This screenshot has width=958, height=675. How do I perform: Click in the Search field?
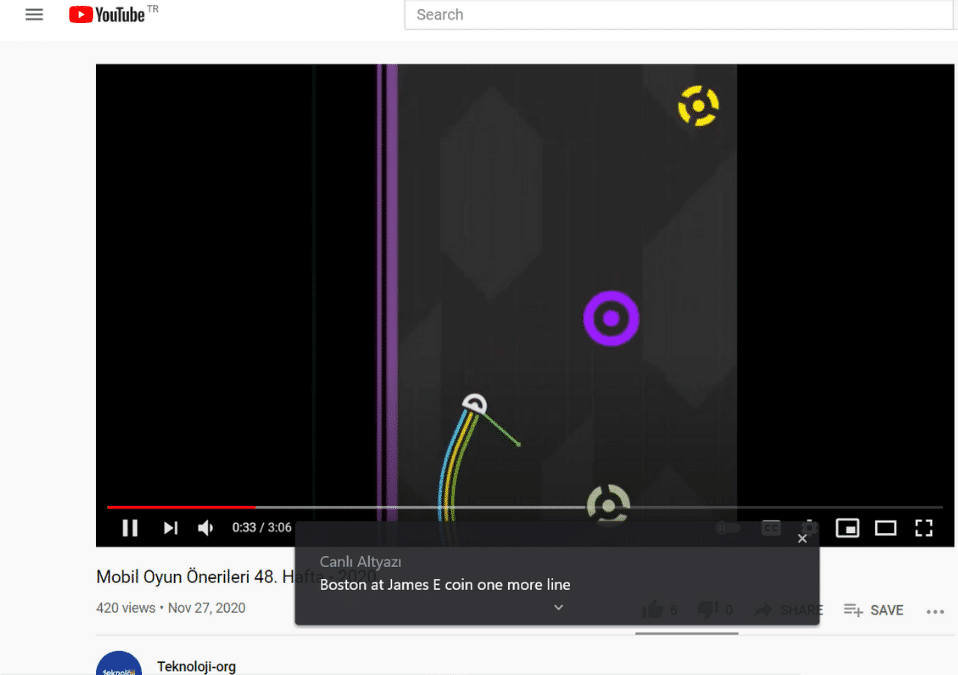(678, 15)
